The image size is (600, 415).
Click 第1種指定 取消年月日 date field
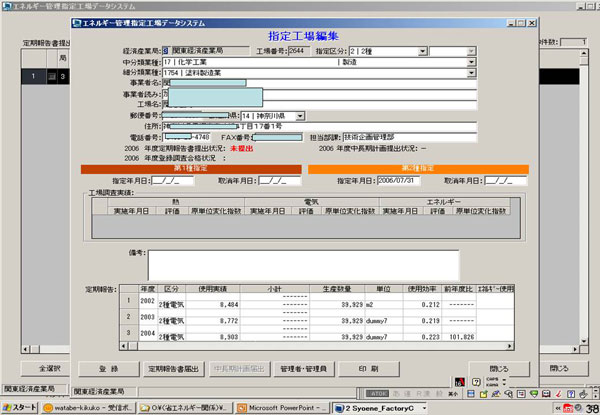click(x=280, y=181)
